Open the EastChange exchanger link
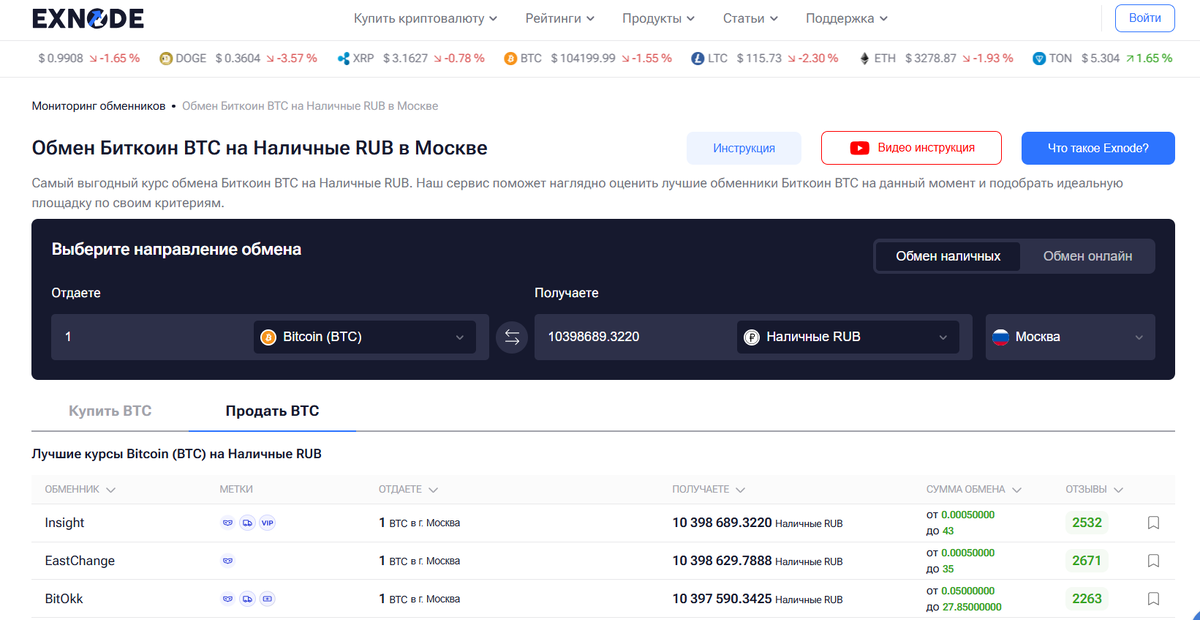The height and width of the screenshot is (620, 1200). coord(80,561)
